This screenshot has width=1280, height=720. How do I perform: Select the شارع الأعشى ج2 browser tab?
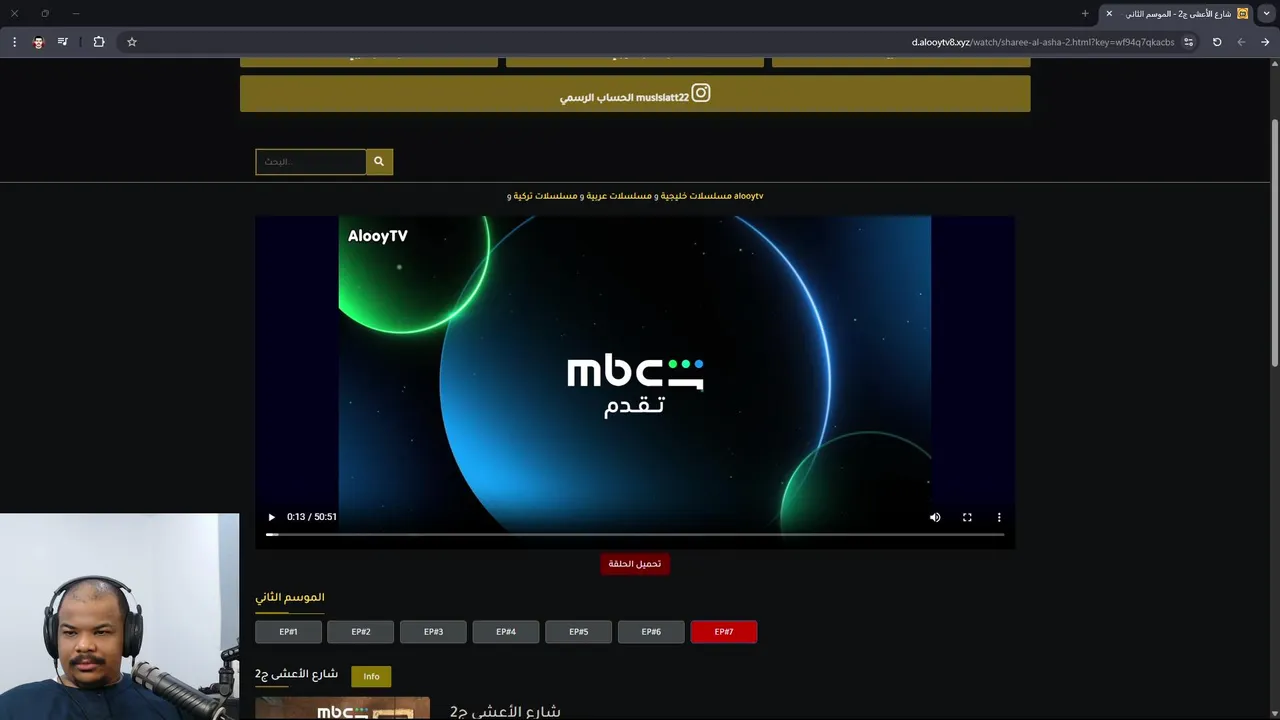(x=1178, y=14)
